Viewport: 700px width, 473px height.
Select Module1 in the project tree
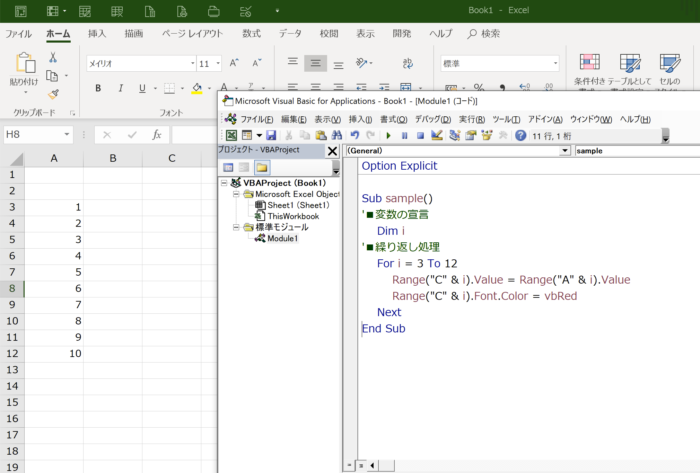(x=282, y=238)
